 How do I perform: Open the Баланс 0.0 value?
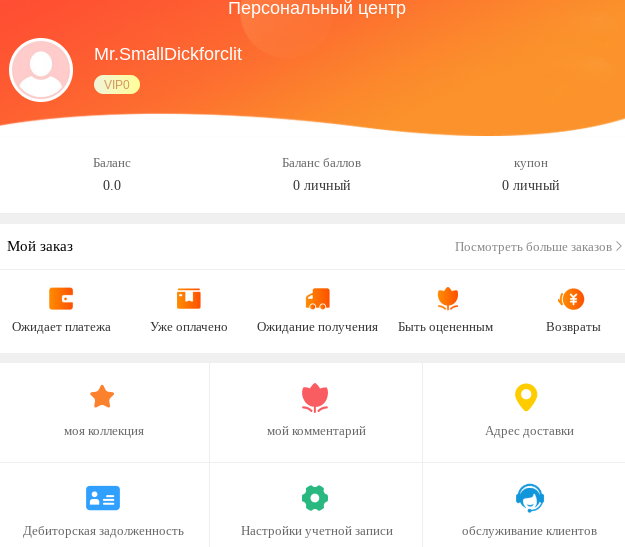112,185
